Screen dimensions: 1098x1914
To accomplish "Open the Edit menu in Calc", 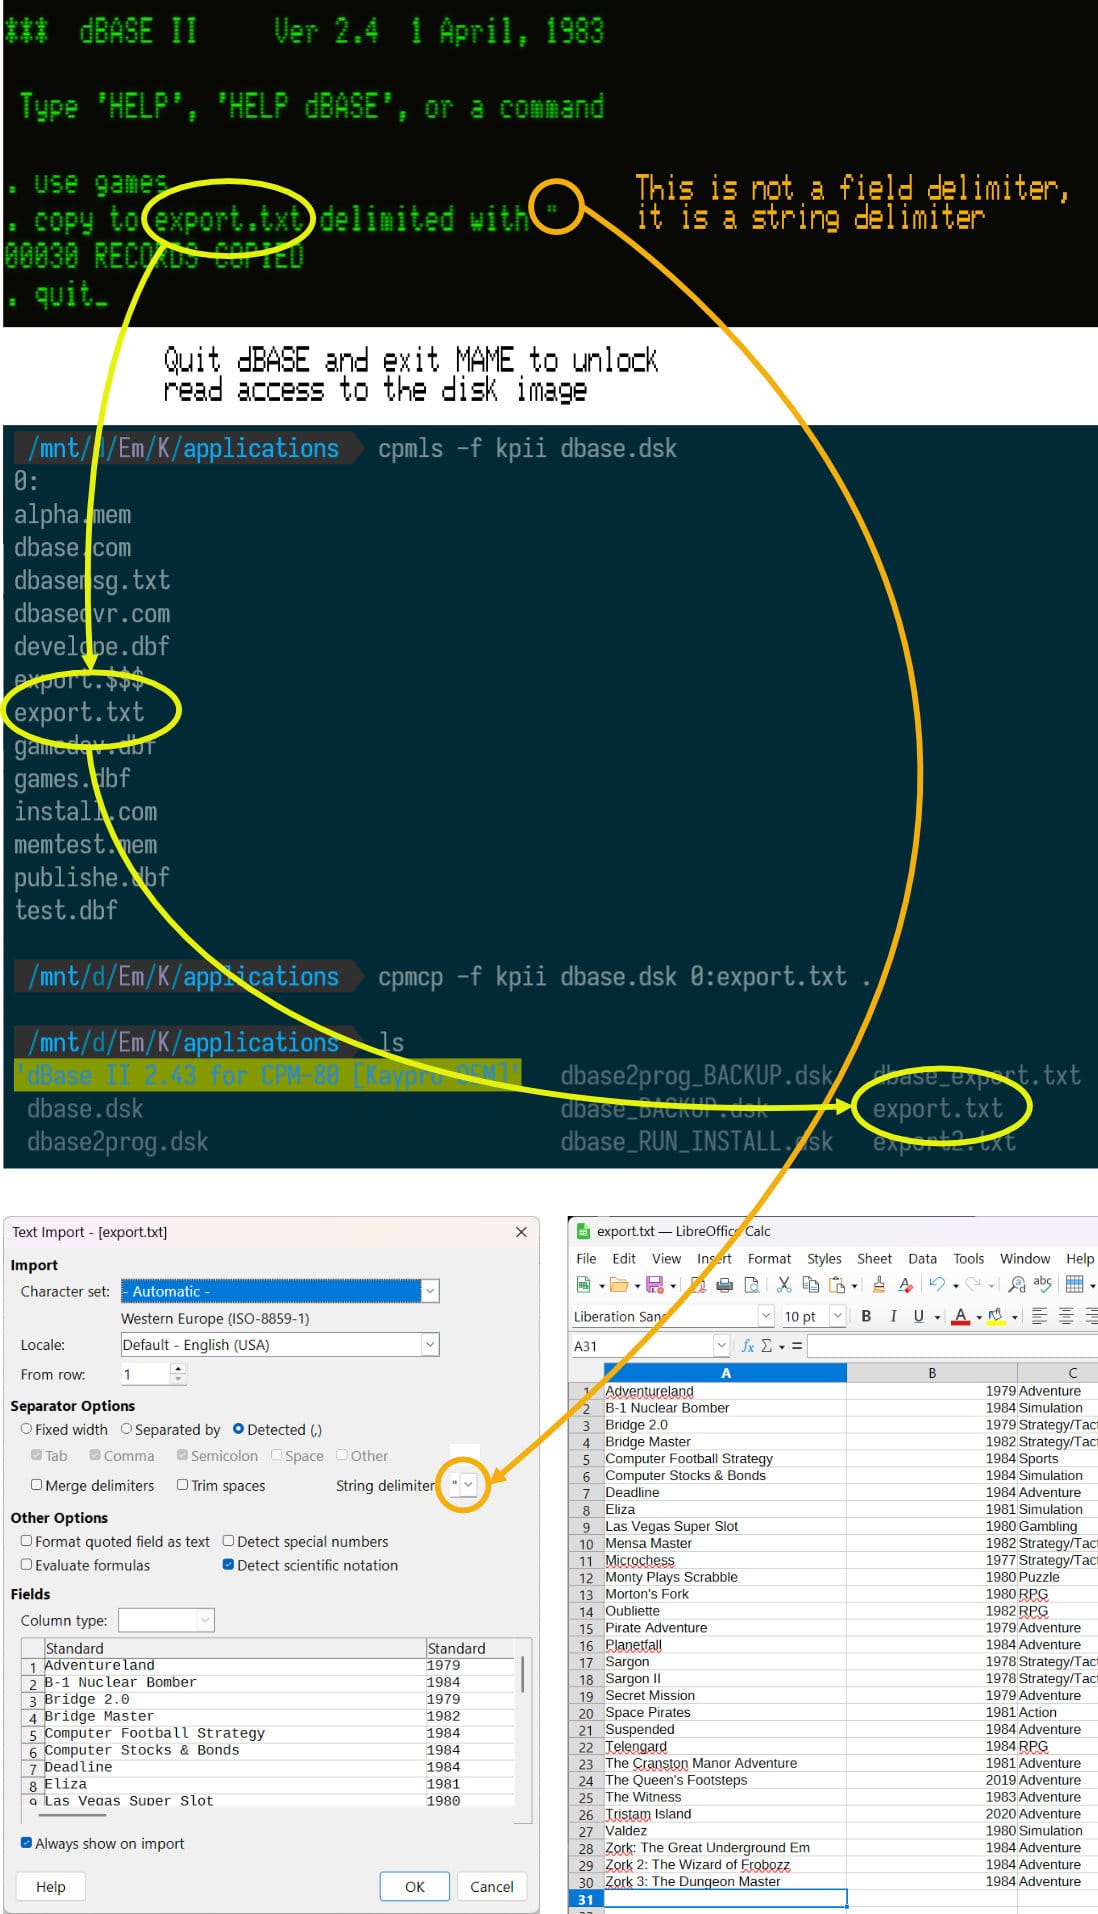I will coord(624,1258).
